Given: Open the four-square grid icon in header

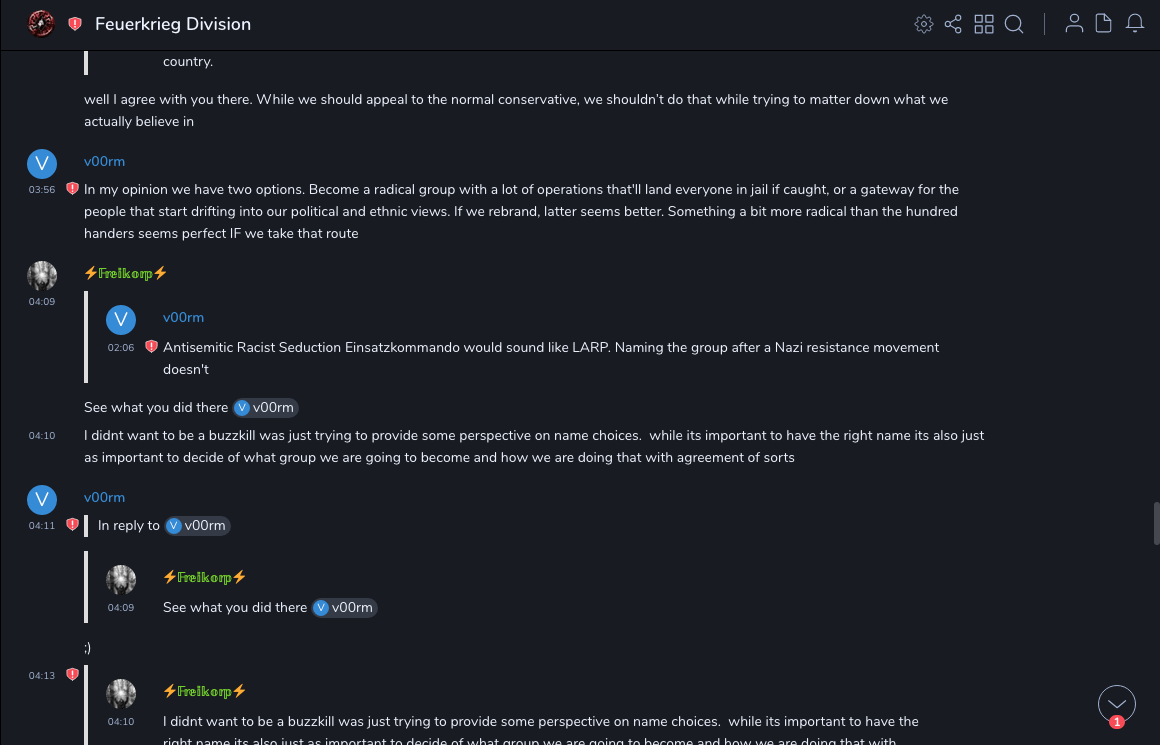Looking at the screenshot, I should pyautogui.click(x=984, y=24).
